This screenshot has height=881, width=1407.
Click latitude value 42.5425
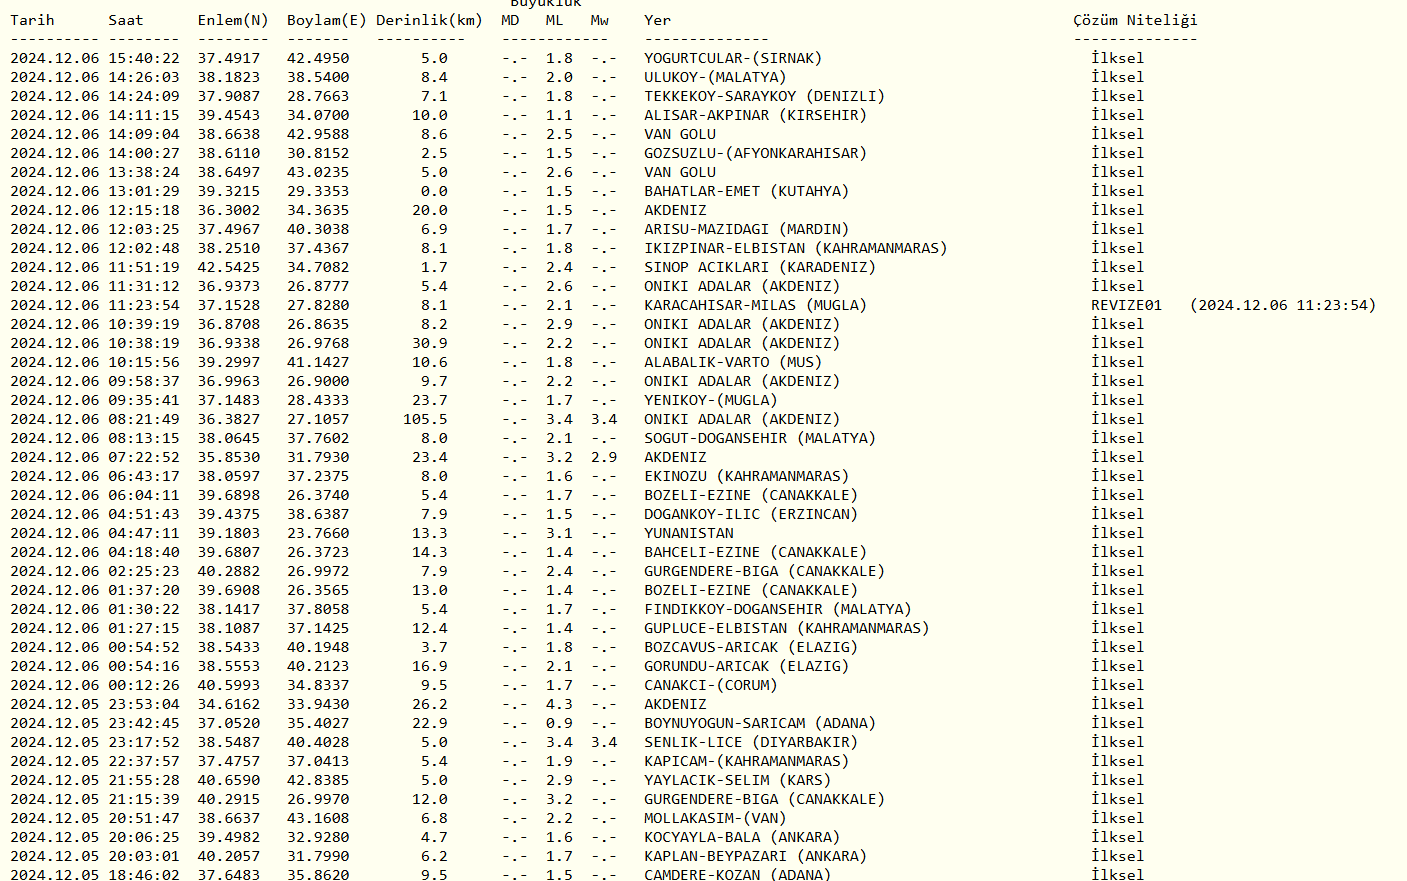click(228, 267)
